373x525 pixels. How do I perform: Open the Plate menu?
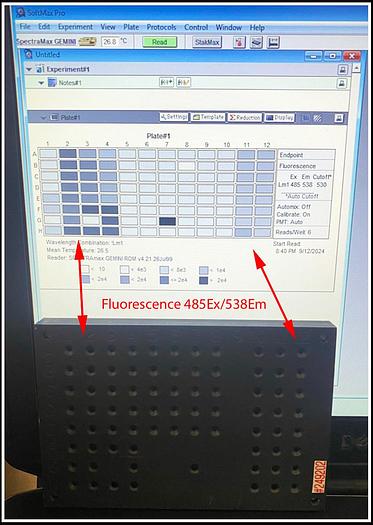coord(131,27)
